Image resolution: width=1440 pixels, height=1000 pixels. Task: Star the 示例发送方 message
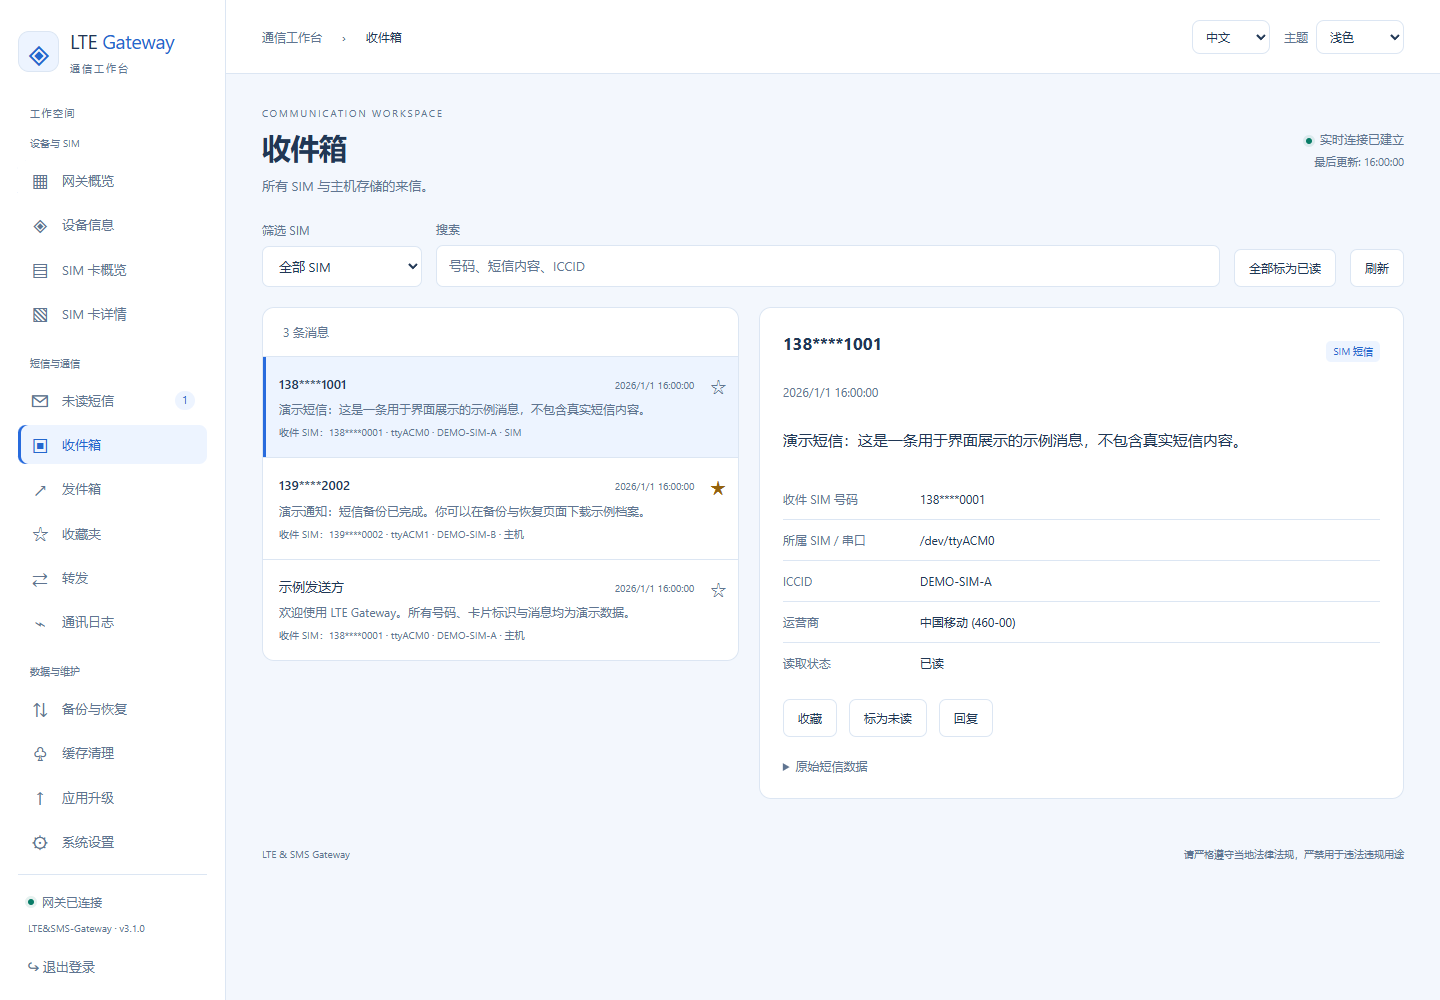point(718,590)
